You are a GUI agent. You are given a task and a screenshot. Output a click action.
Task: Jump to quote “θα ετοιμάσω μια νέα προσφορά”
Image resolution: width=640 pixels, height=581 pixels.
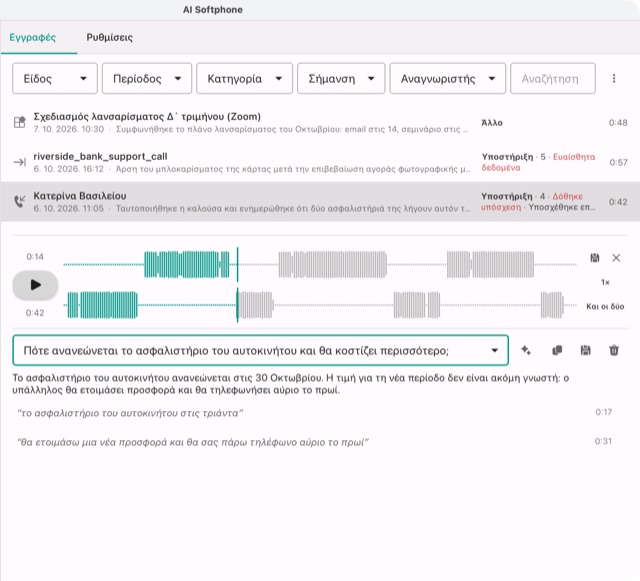tap(193, 442)
